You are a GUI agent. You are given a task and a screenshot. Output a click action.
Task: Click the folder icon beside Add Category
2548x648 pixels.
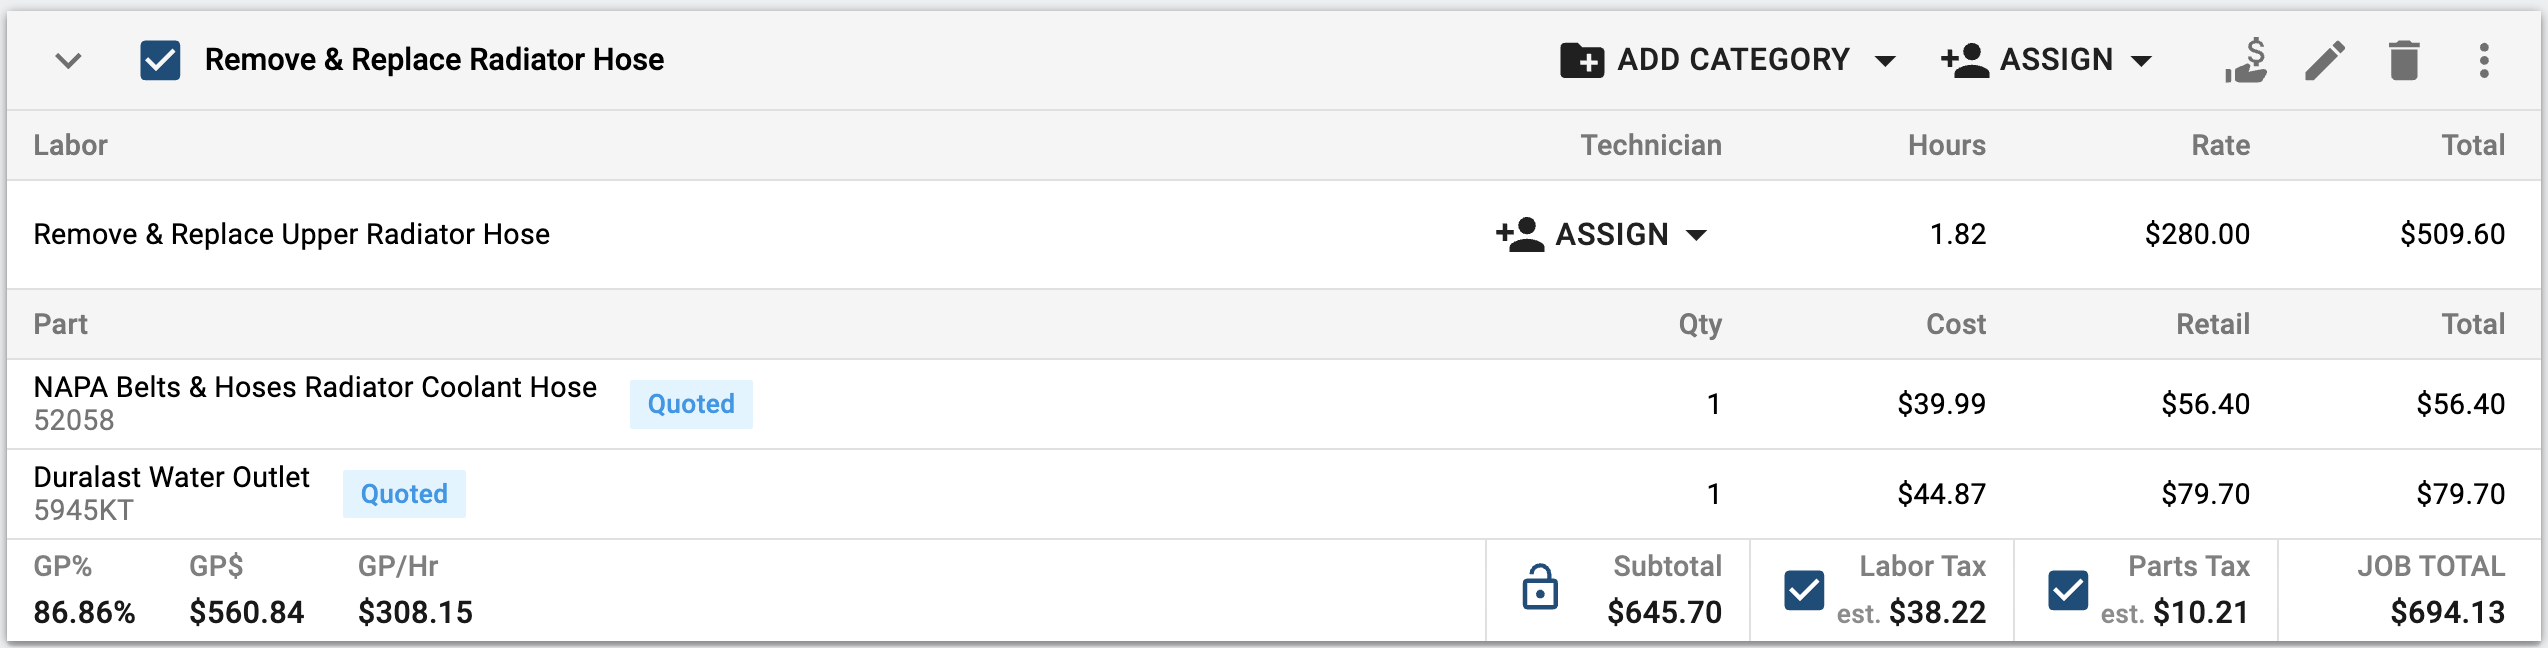[1582, 60]
